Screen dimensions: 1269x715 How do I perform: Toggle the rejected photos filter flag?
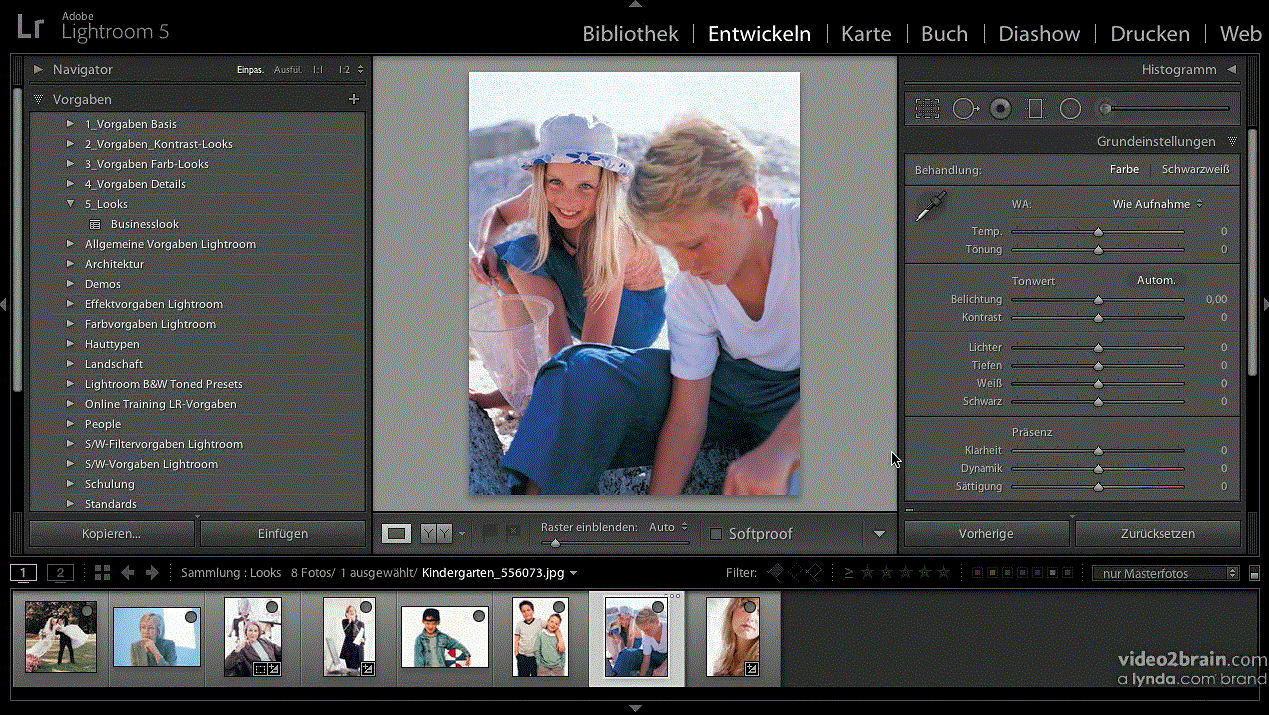[815, 572]
